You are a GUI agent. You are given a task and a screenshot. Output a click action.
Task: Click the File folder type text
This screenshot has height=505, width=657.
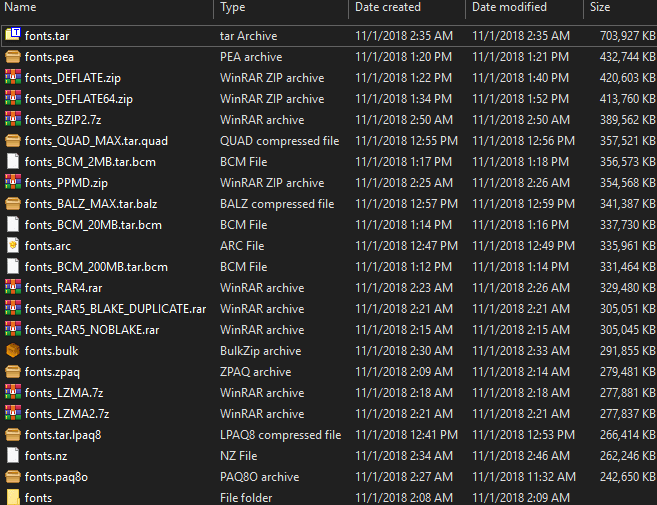[x=246, y=498]
